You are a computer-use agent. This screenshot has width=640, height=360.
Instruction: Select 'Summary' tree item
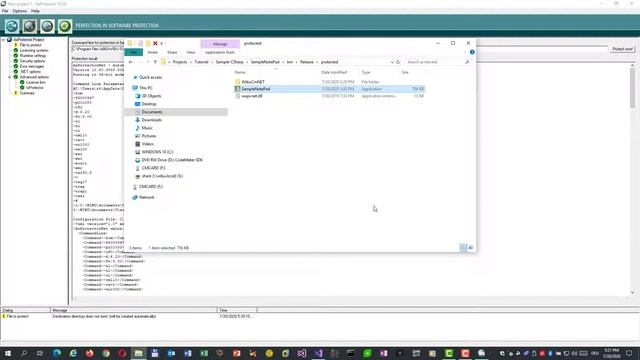[27, 93]
